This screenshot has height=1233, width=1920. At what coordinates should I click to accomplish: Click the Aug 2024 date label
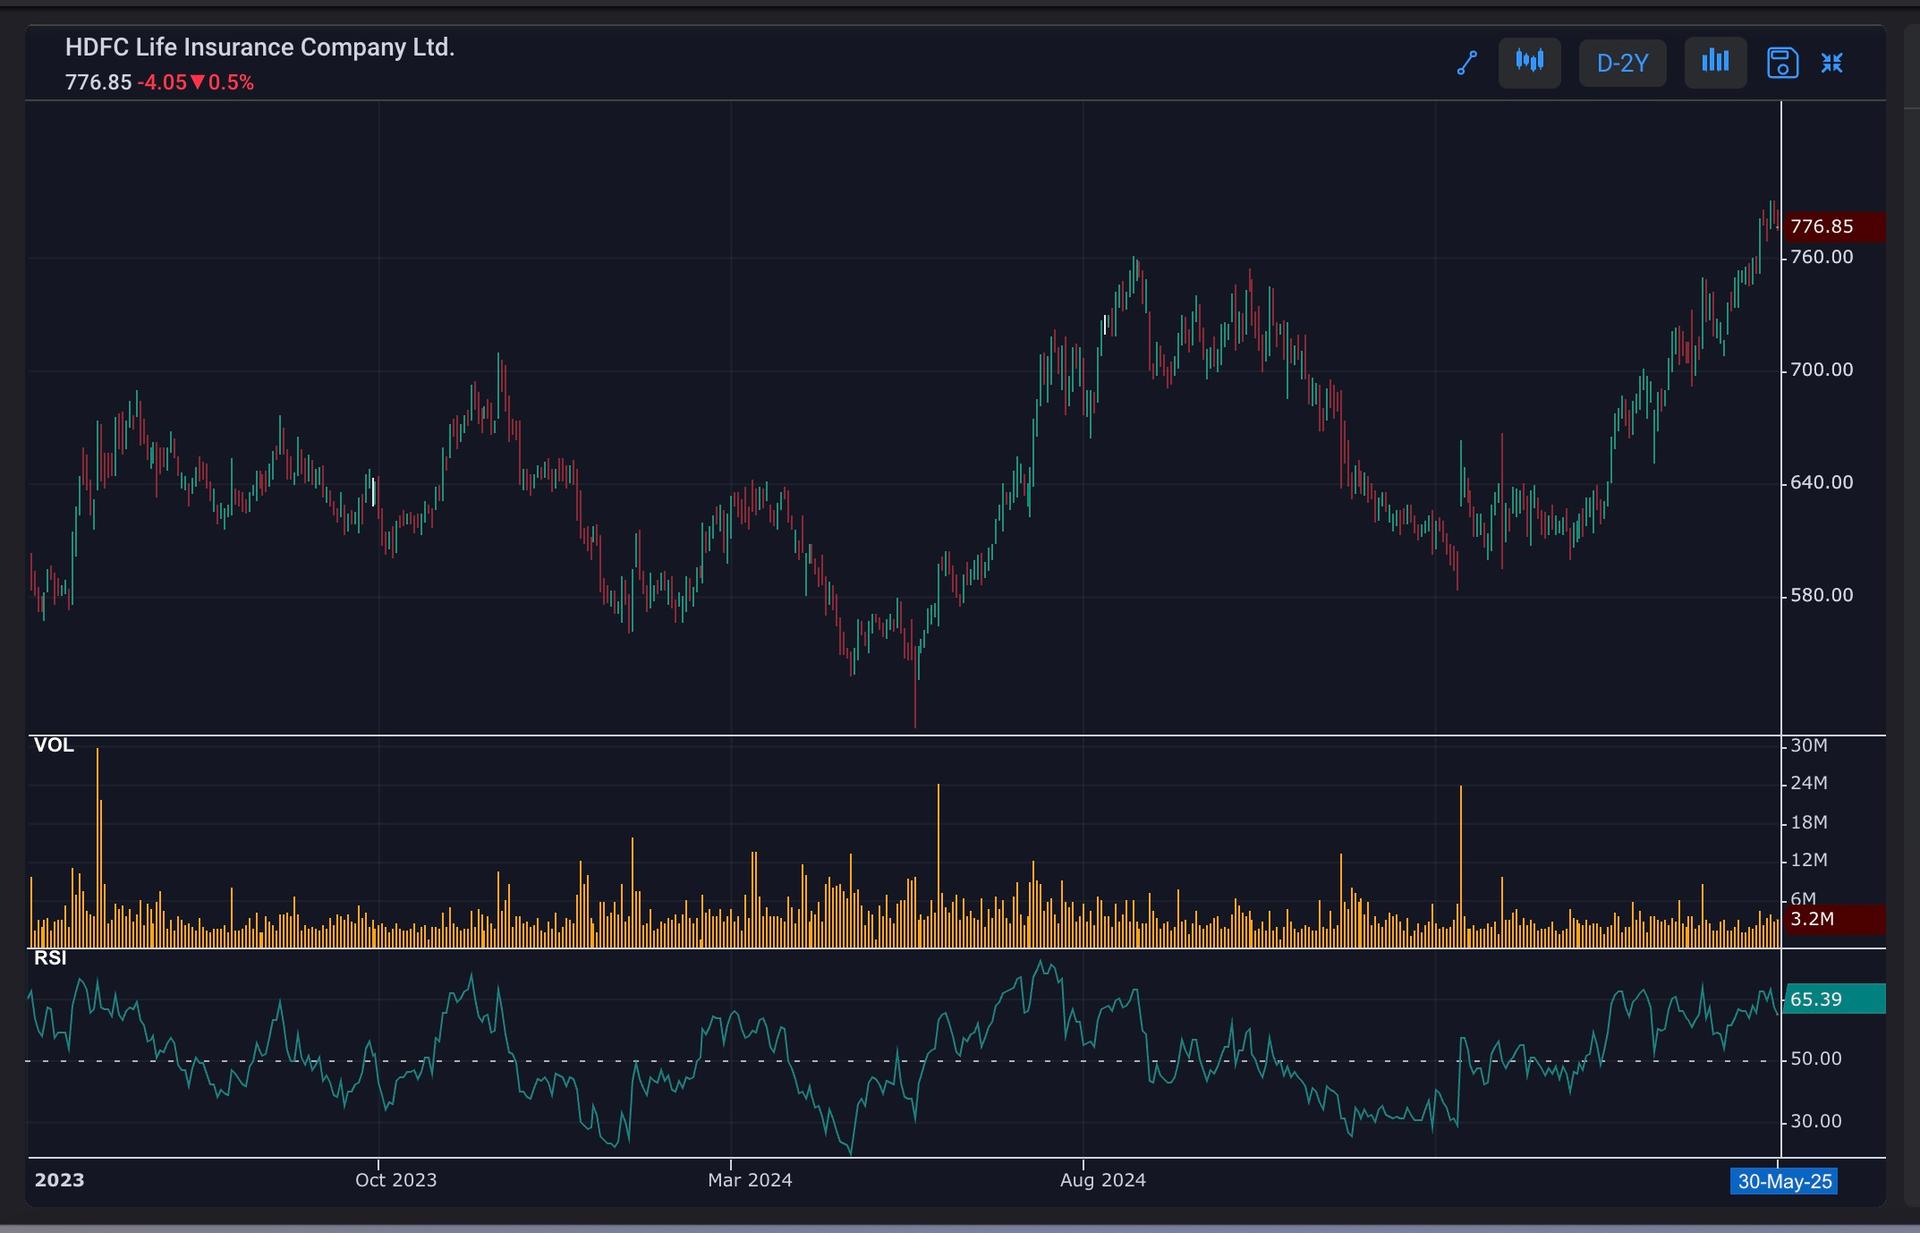coord(1103,1180)
